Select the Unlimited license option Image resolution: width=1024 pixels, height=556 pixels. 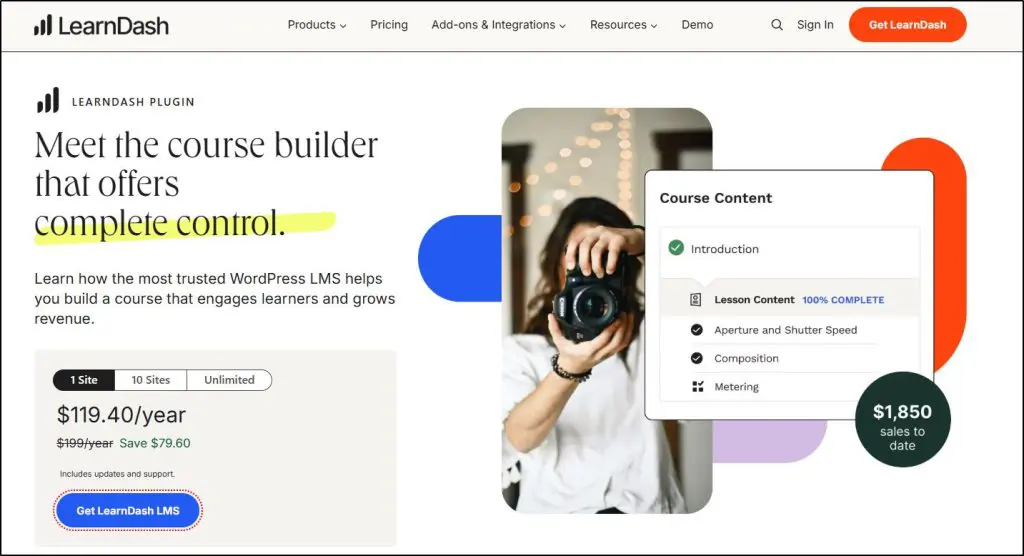click(x=229, y=380)
